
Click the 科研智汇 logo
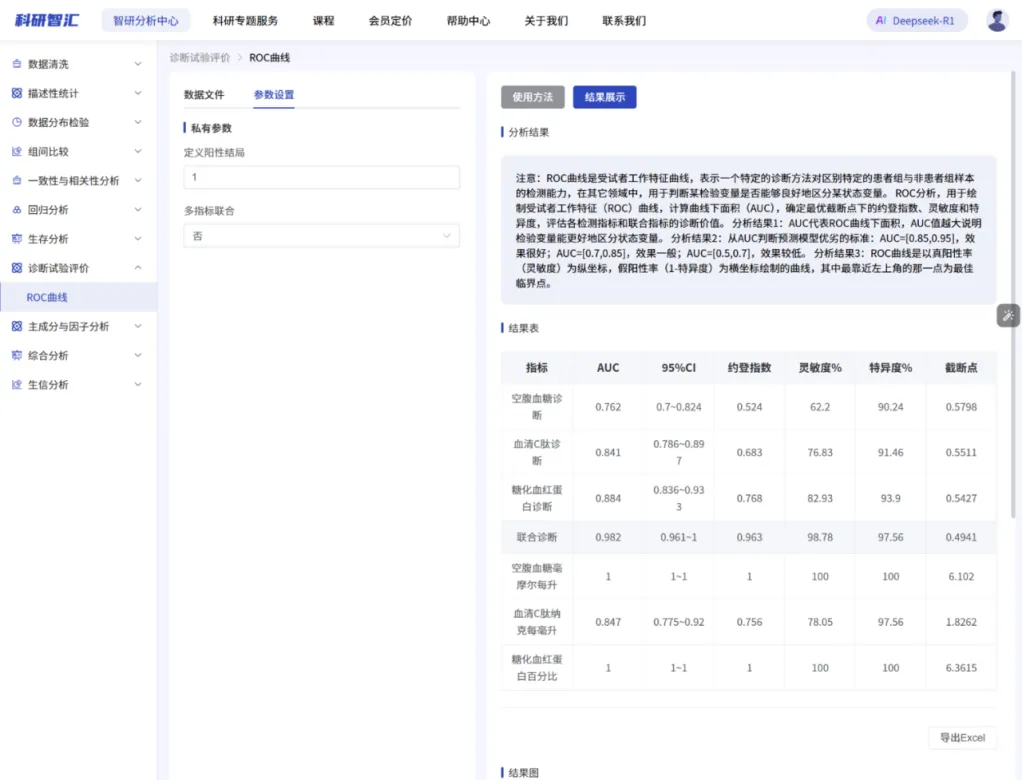(x=47, y=20)
